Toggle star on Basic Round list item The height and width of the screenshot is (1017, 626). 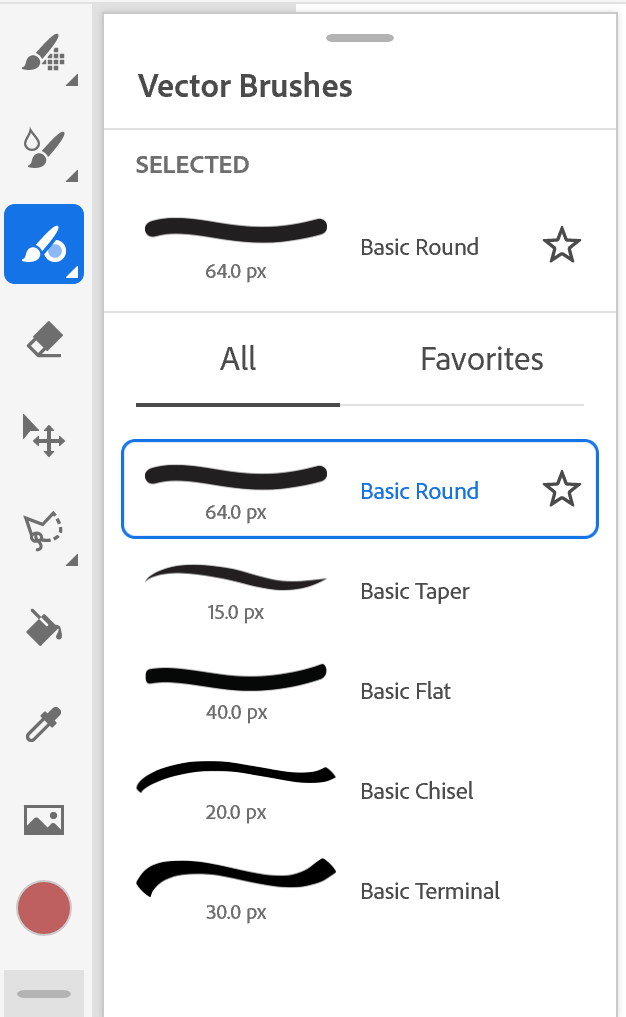click(x=561, y=490)
